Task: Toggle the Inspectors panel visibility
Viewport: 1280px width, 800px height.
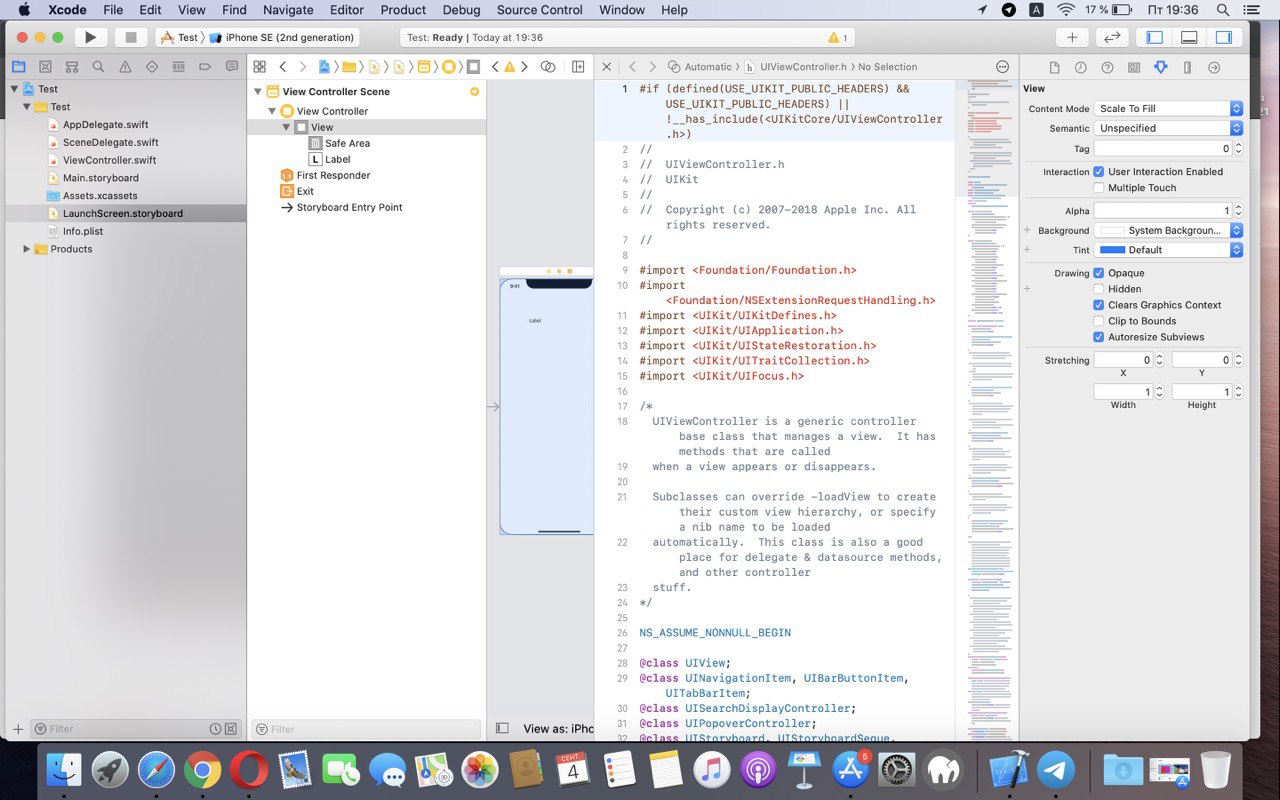Action: pyautogui.click(x=1224, y=37)
